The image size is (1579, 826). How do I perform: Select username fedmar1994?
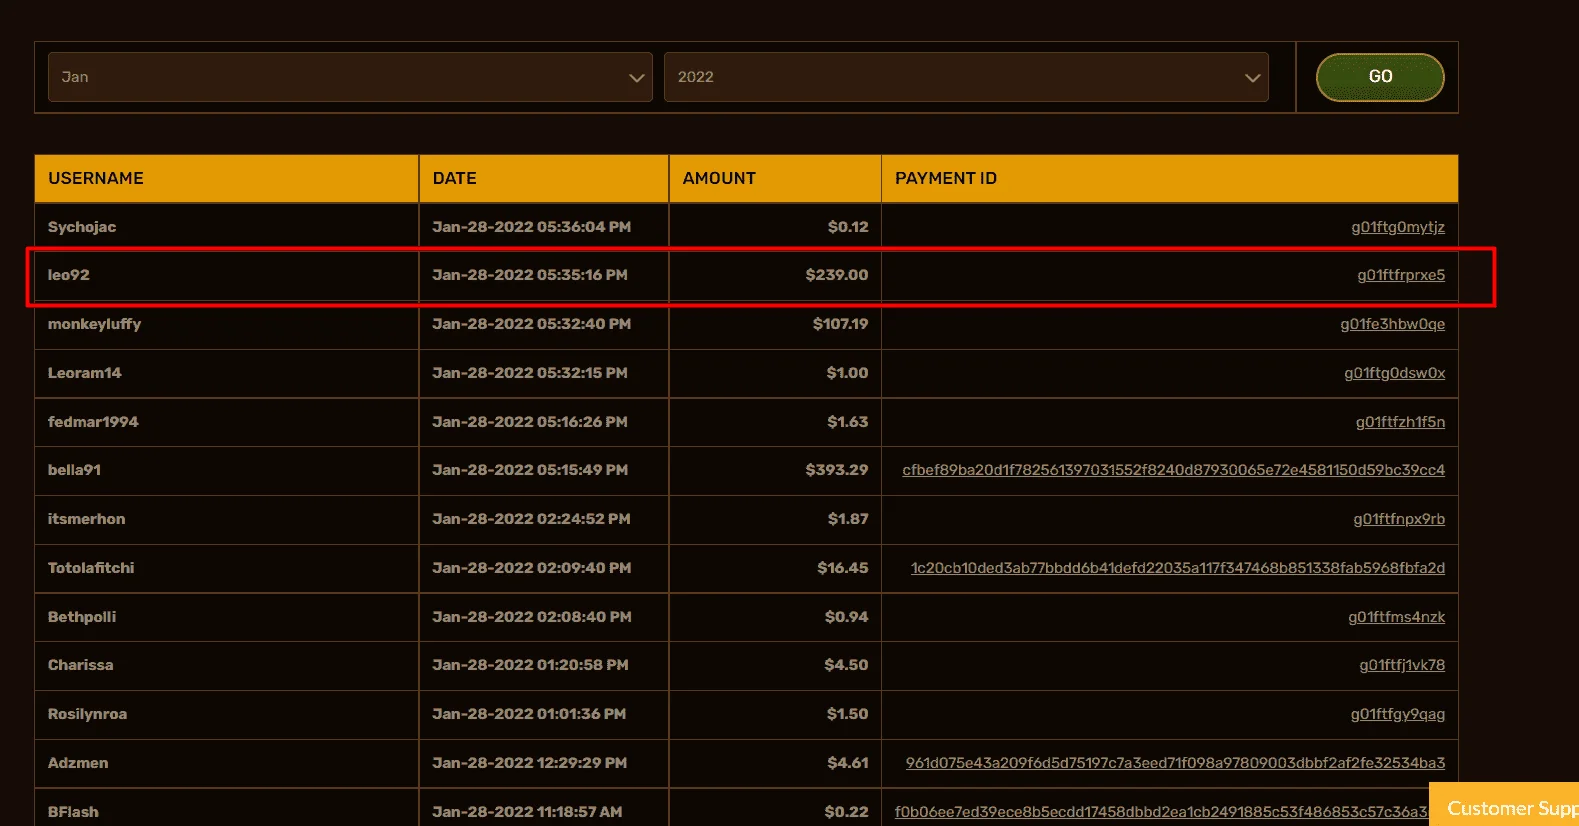coord(93,422)
